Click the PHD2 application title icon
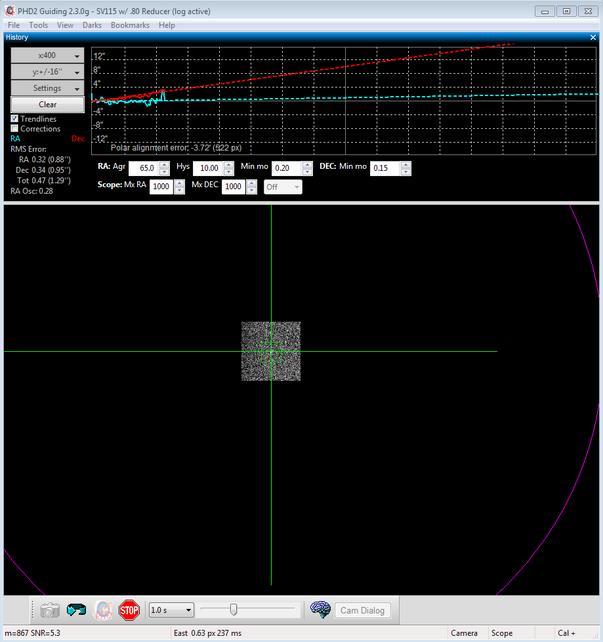The width and height of the screenshot is (603, 642). (10, 11)
